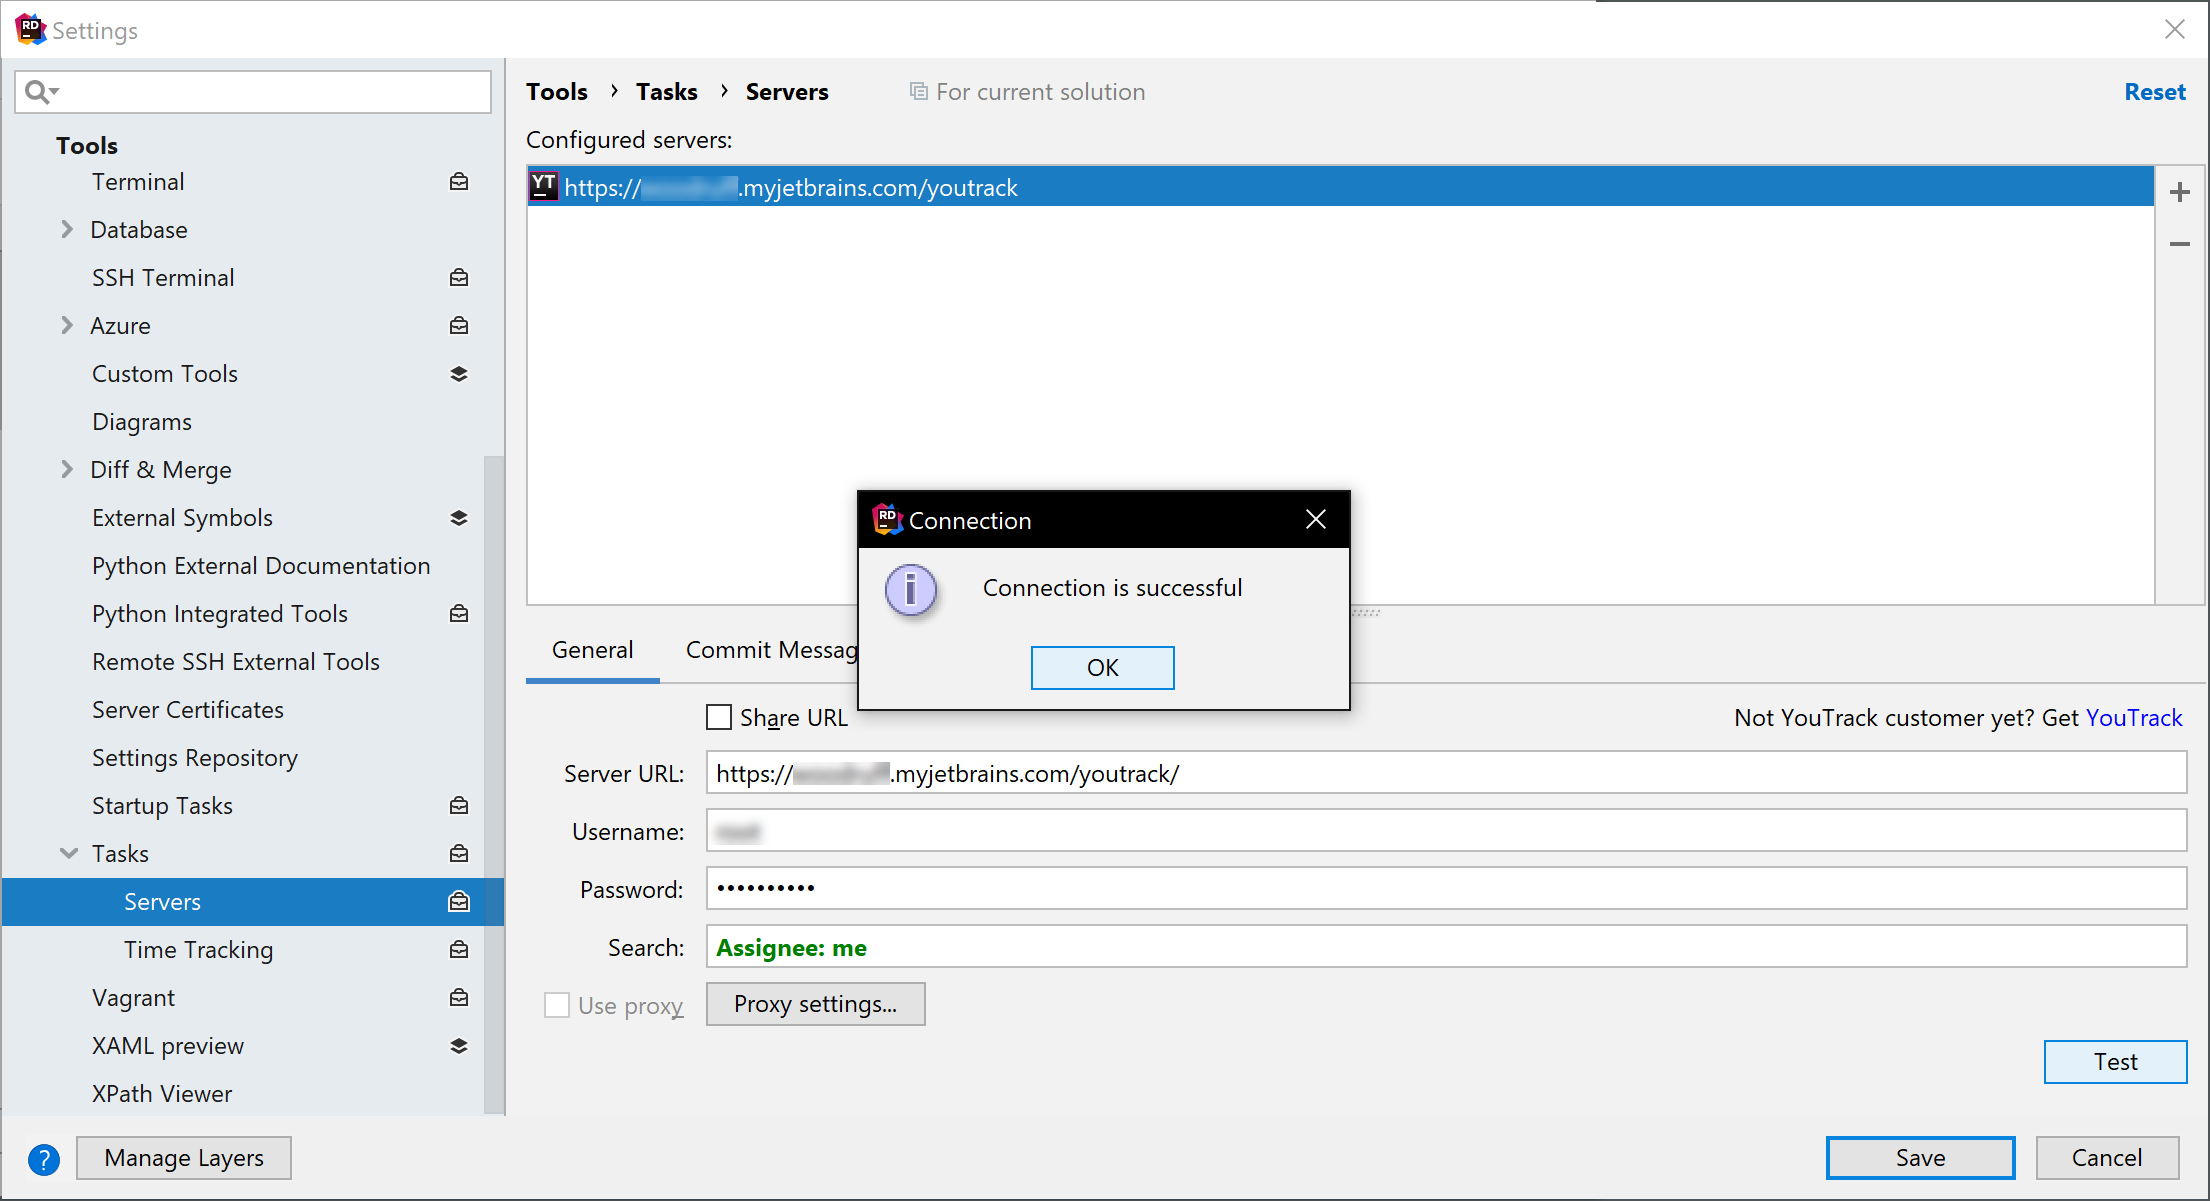The height and width of the screenshot is (1201, 2210).
Task: Open the YouTrack hyperlink
Action: 2134,718
